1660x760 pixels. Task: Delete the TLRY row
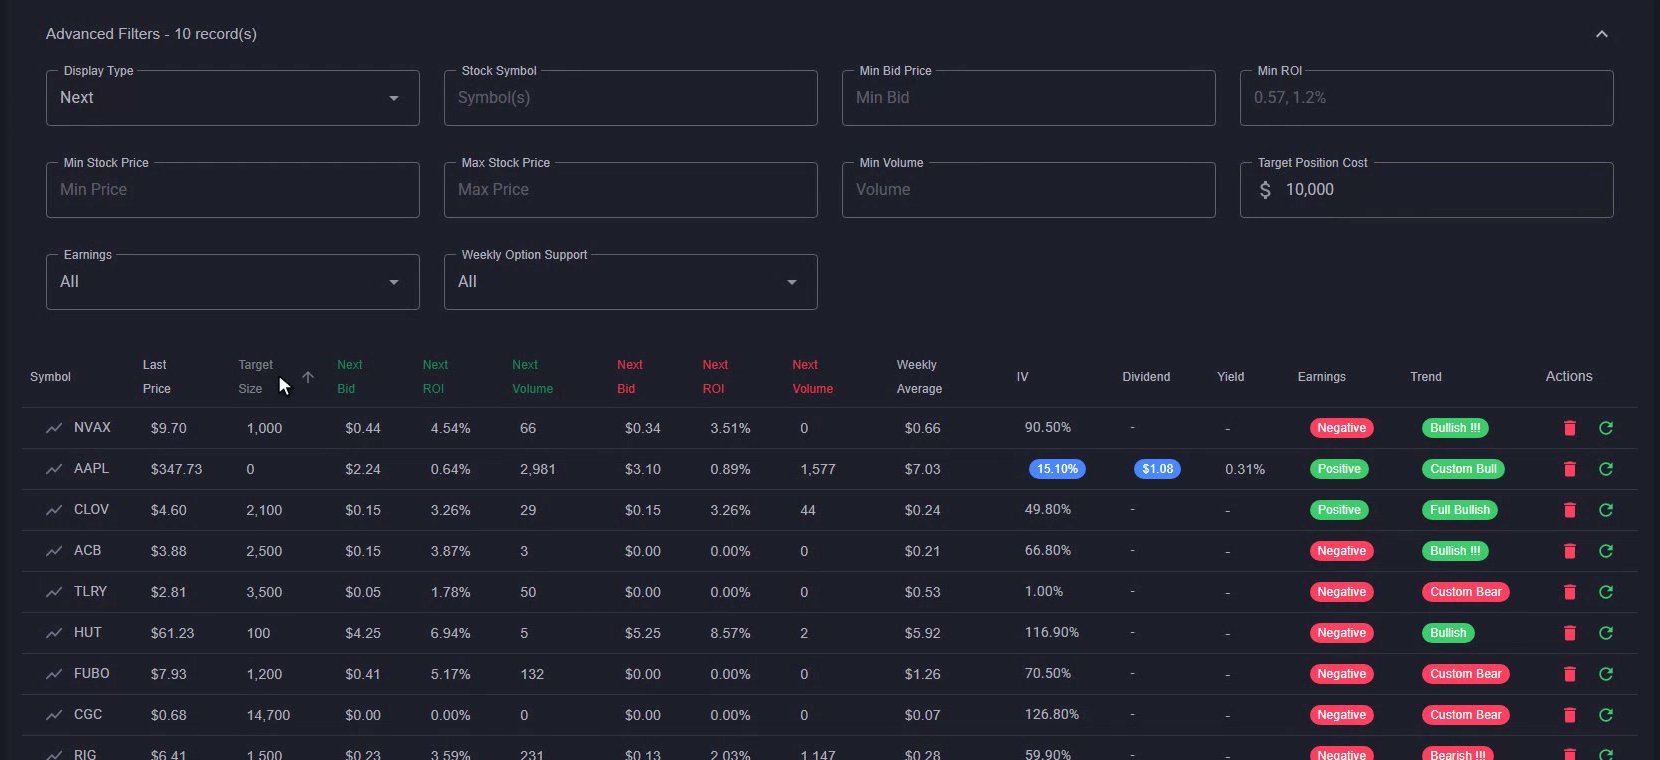click(1570, 592)
